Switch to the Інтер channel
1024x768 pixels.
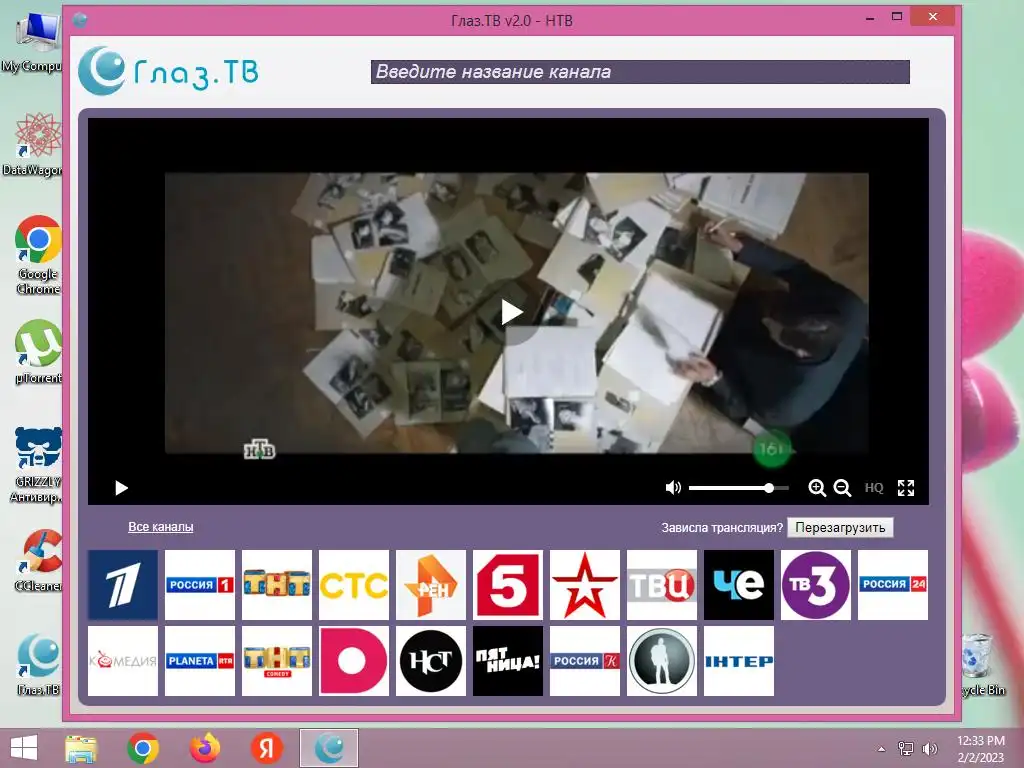739,661
